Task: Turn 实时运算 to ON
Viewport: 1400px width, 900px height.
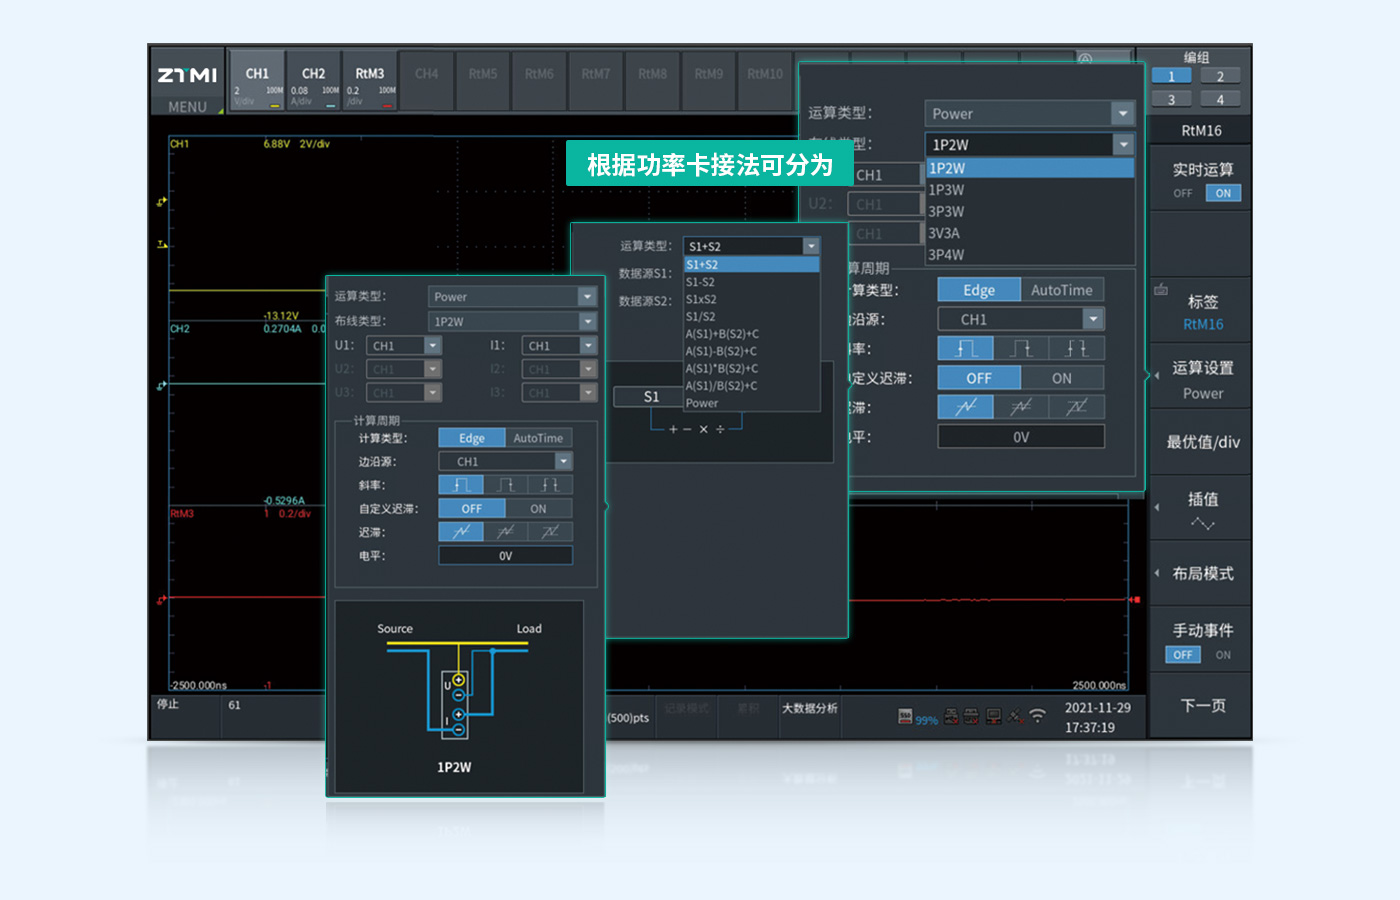Action: pyautogui.click(x=1223, y=193)
